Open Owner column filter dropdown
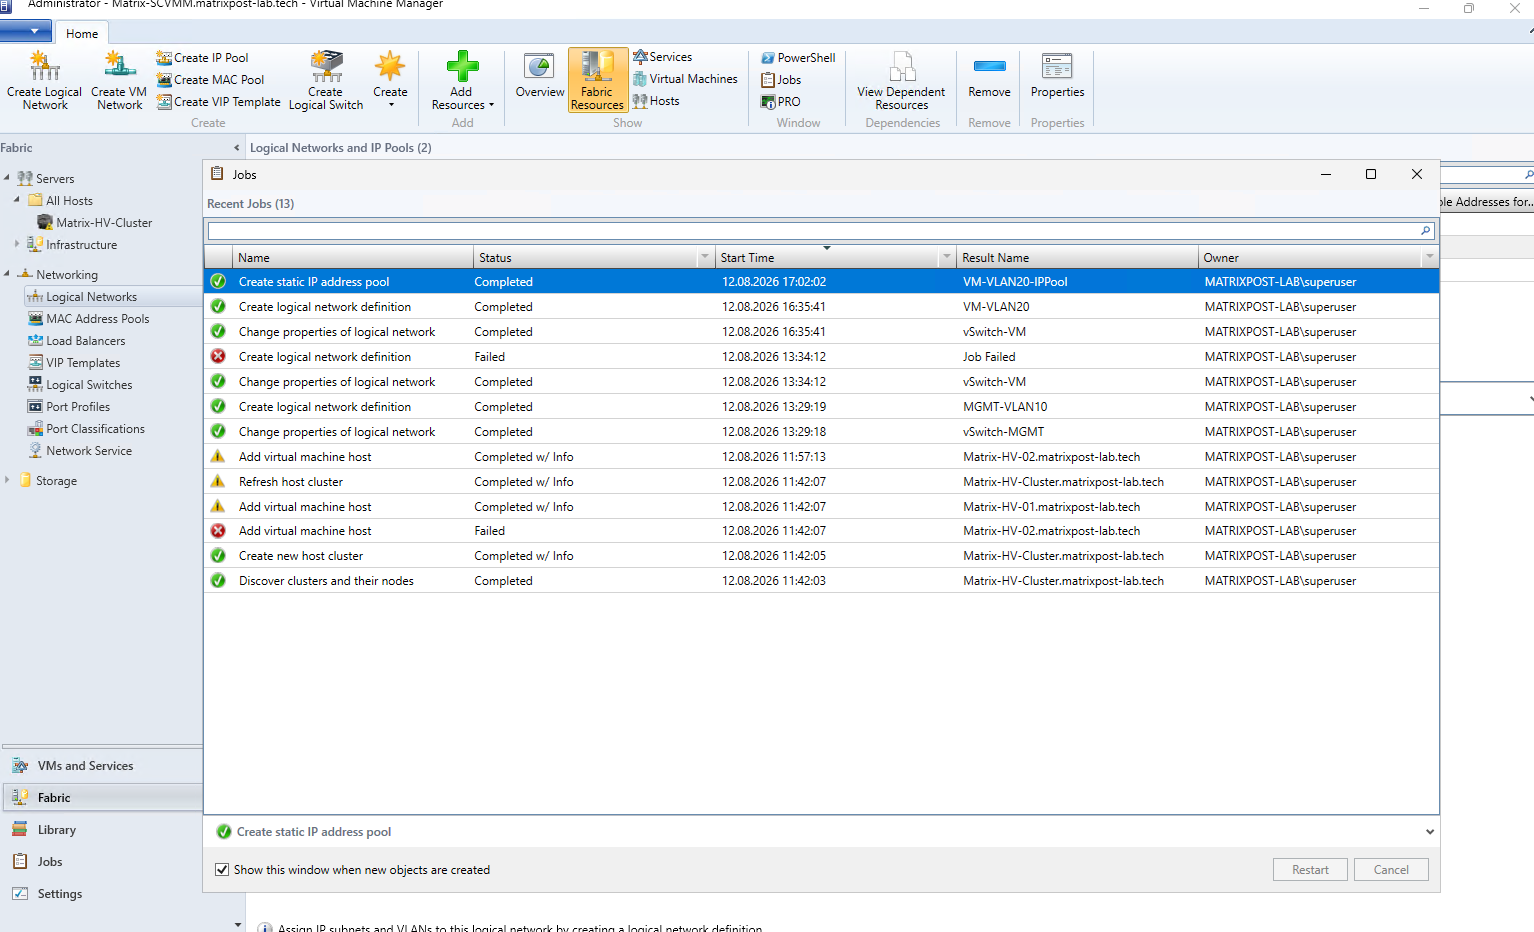Screen dimensions: 1534x932 click(x=1430, y=257)
